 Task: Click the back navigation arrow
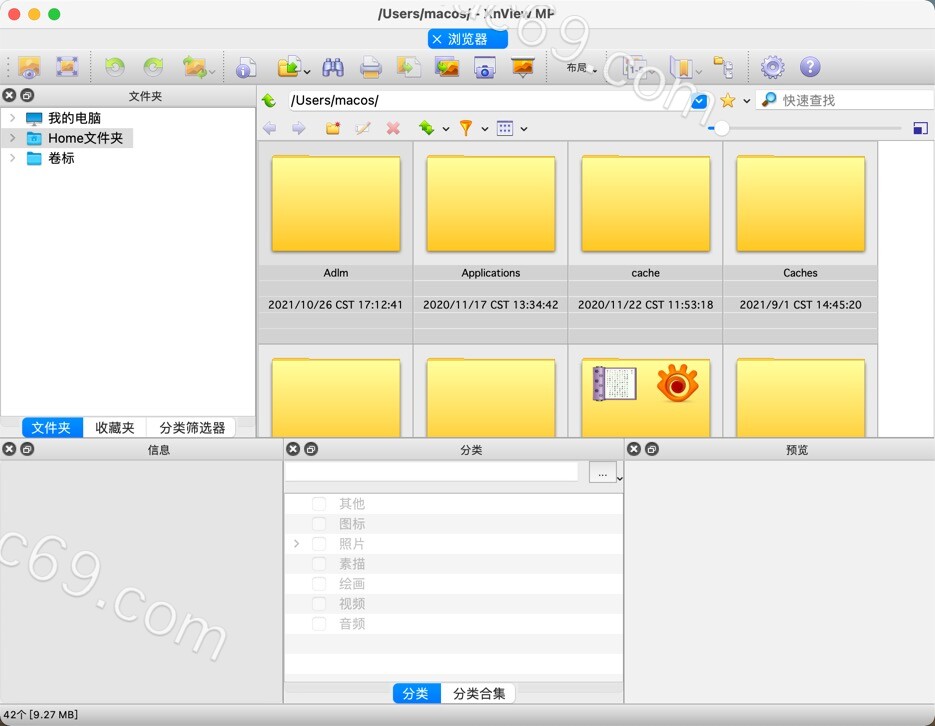[x=269, y=128]
